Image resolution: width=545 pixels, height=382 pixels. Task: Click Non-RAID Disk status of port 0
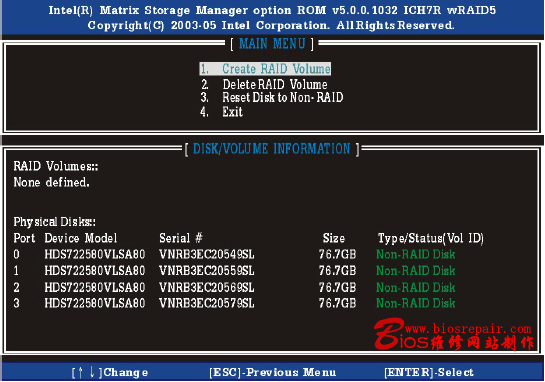point(416,254)
